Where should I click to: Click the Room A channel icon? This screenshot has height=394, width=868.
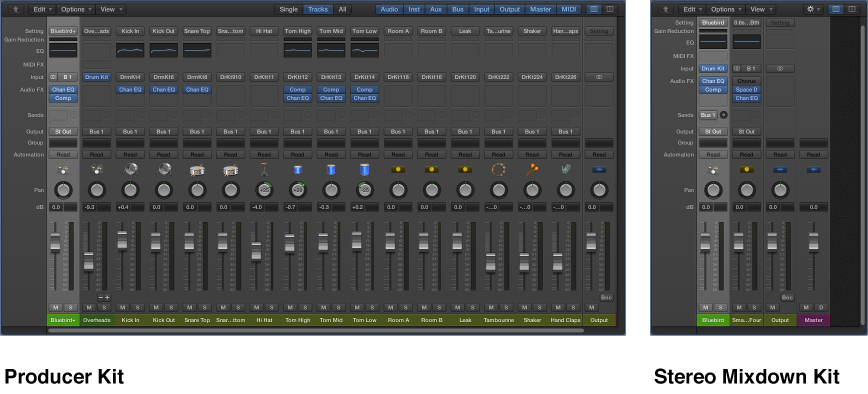click(397, 169)
